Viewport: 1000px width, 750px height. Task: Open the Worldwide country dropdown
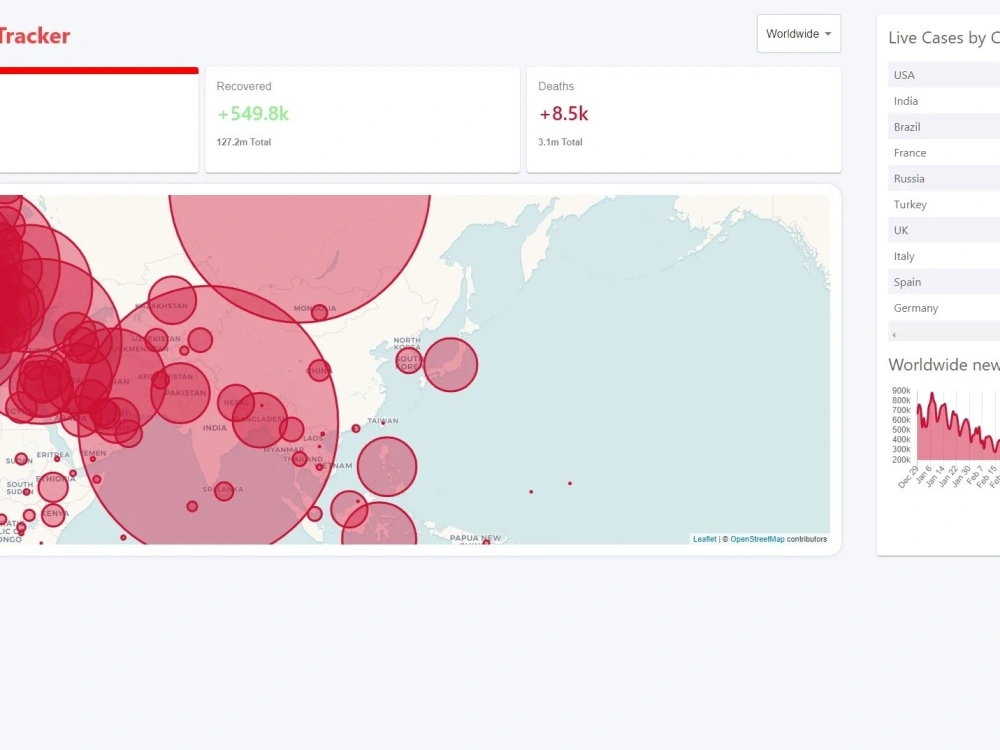798,34
